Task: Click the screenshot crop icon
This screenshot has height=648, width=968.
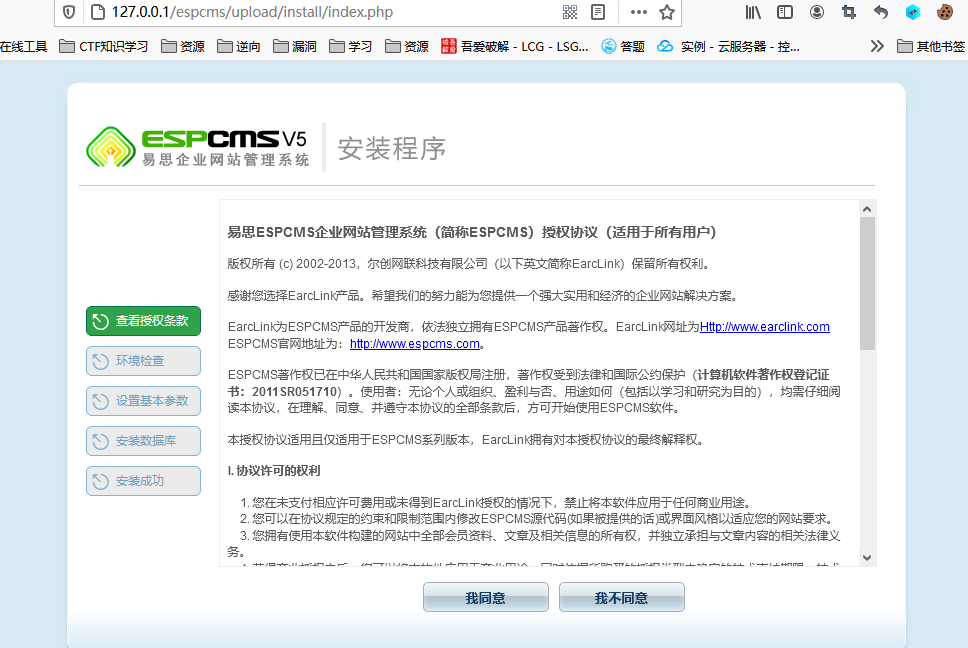Action: tap(849, 12)
